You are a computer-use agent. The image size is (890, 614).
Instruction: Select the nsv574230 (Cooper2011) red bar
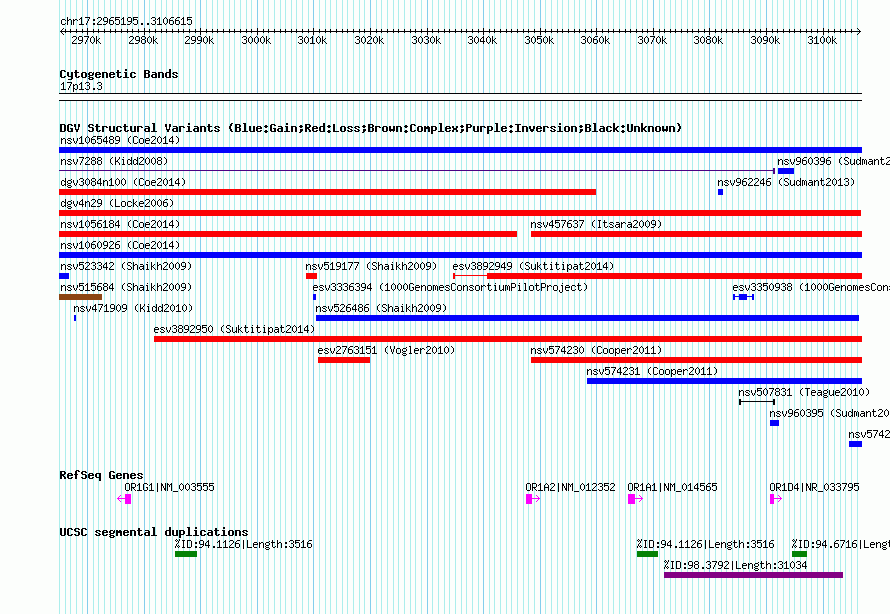[x=696, y=360]
